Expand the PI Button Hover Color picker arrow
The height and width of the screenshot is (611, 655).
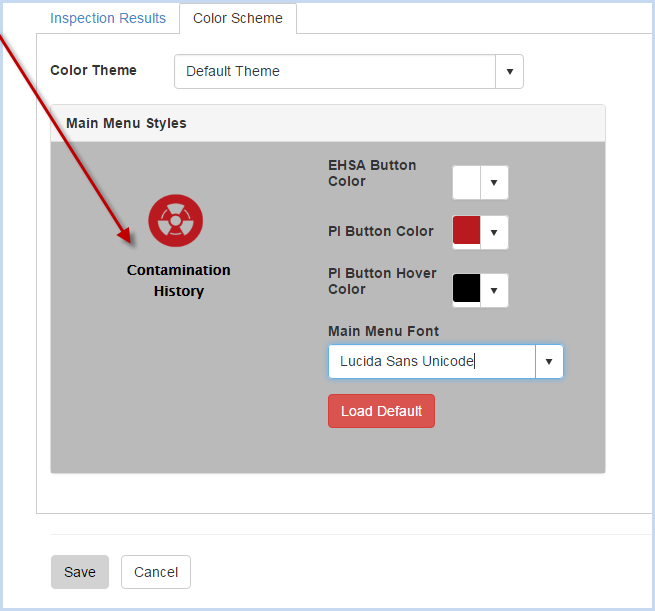494,291
